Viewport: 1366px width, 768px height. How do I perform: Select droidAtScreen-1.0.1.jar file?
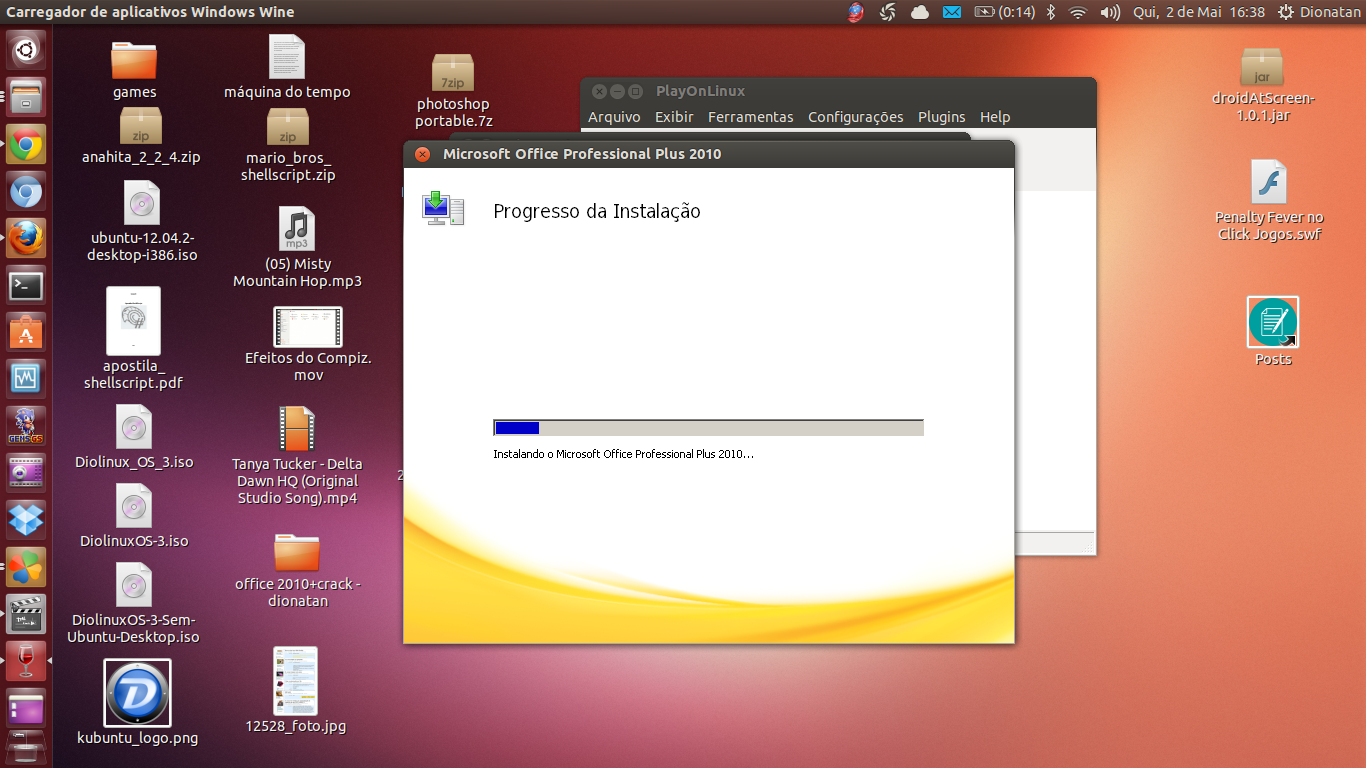(1262, 84)
